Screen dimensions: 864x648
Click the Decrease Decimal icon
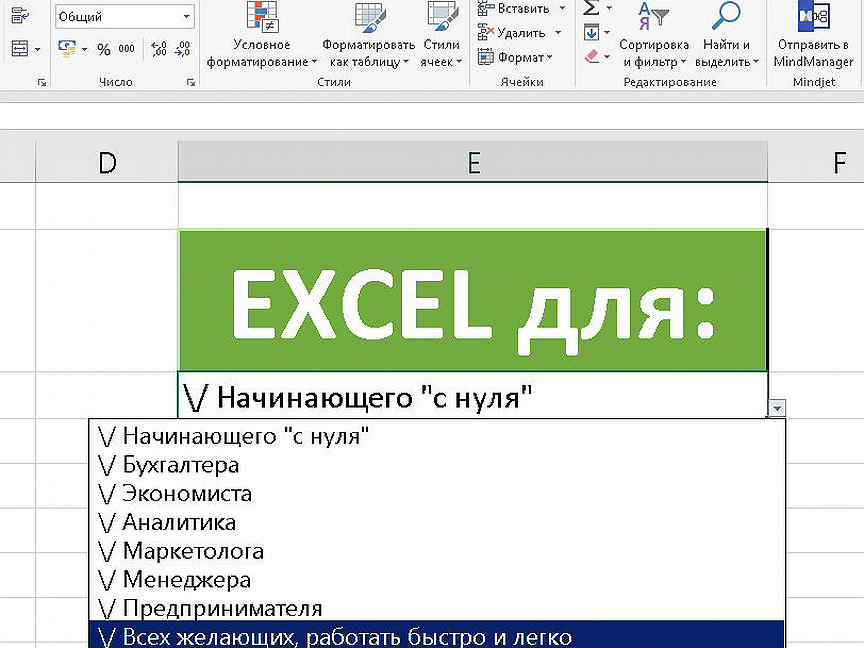(182, 49)
